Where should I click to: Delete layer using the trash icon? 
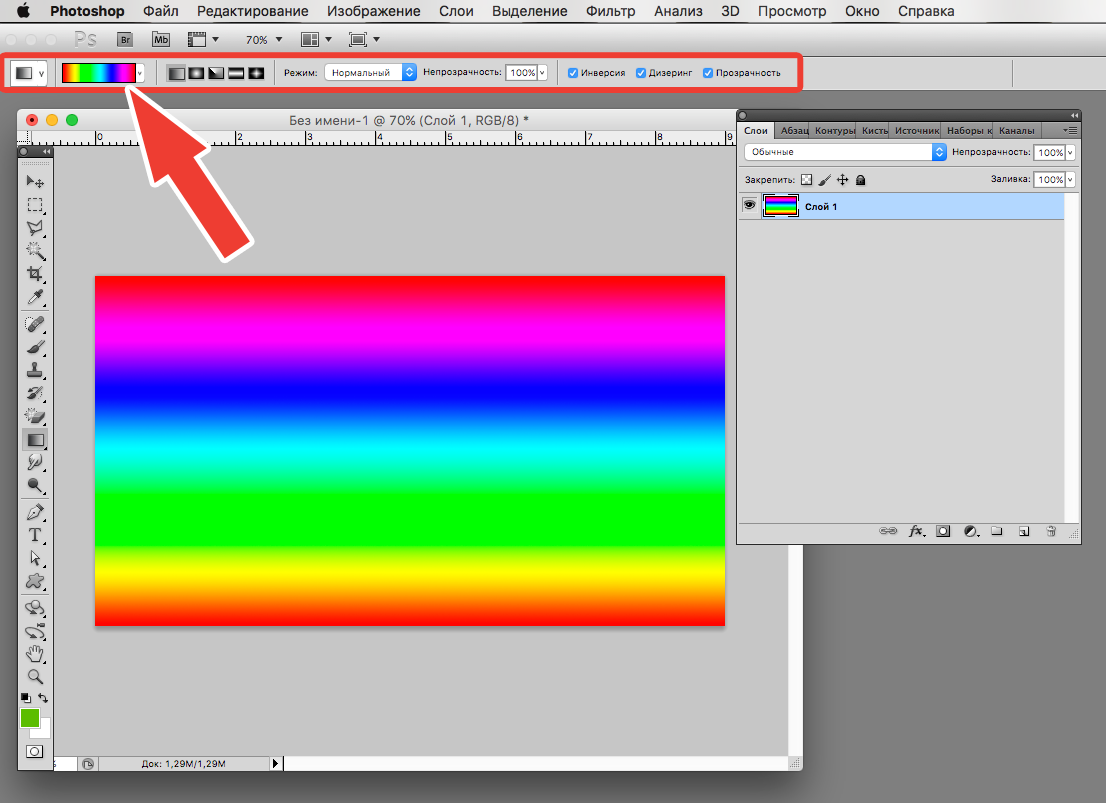[x=1051, y=532]
